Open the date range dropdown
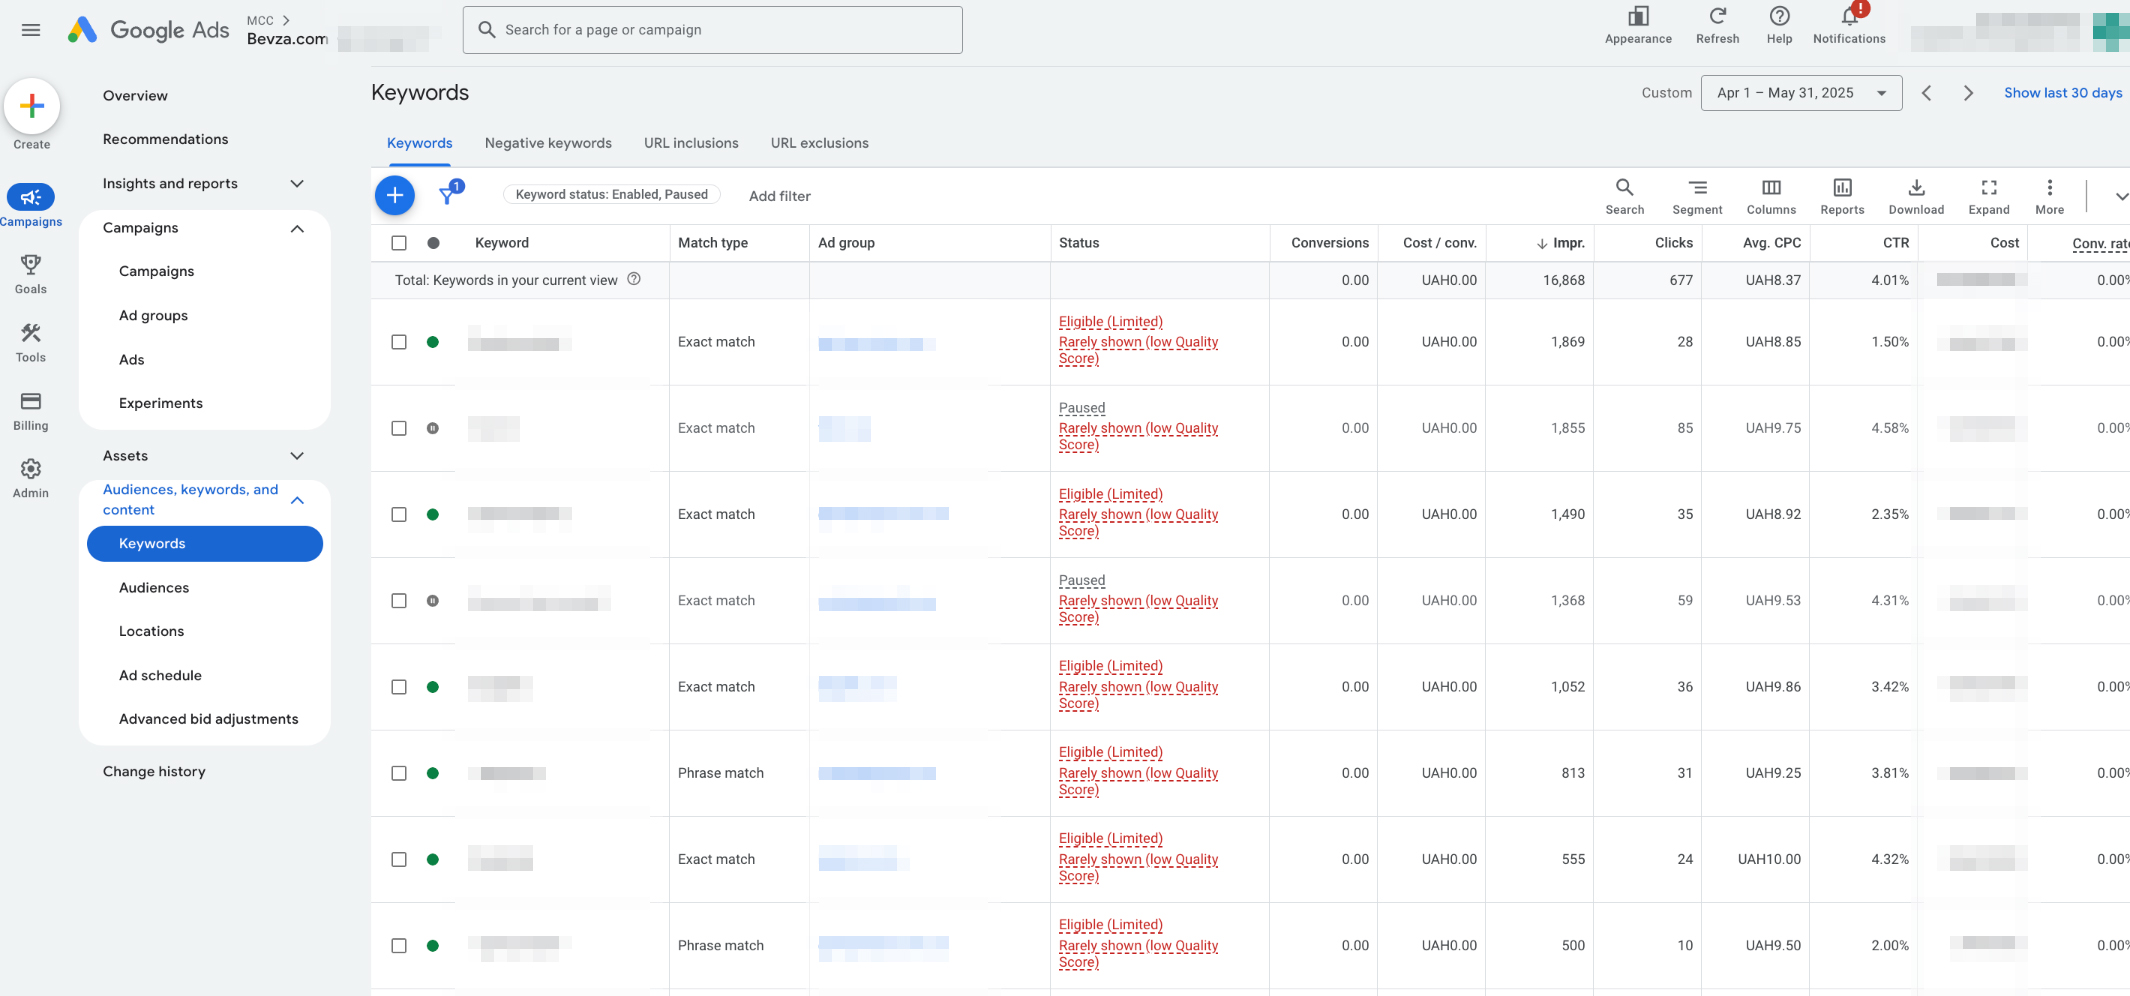2130x996 pixels. point(1800,93)
